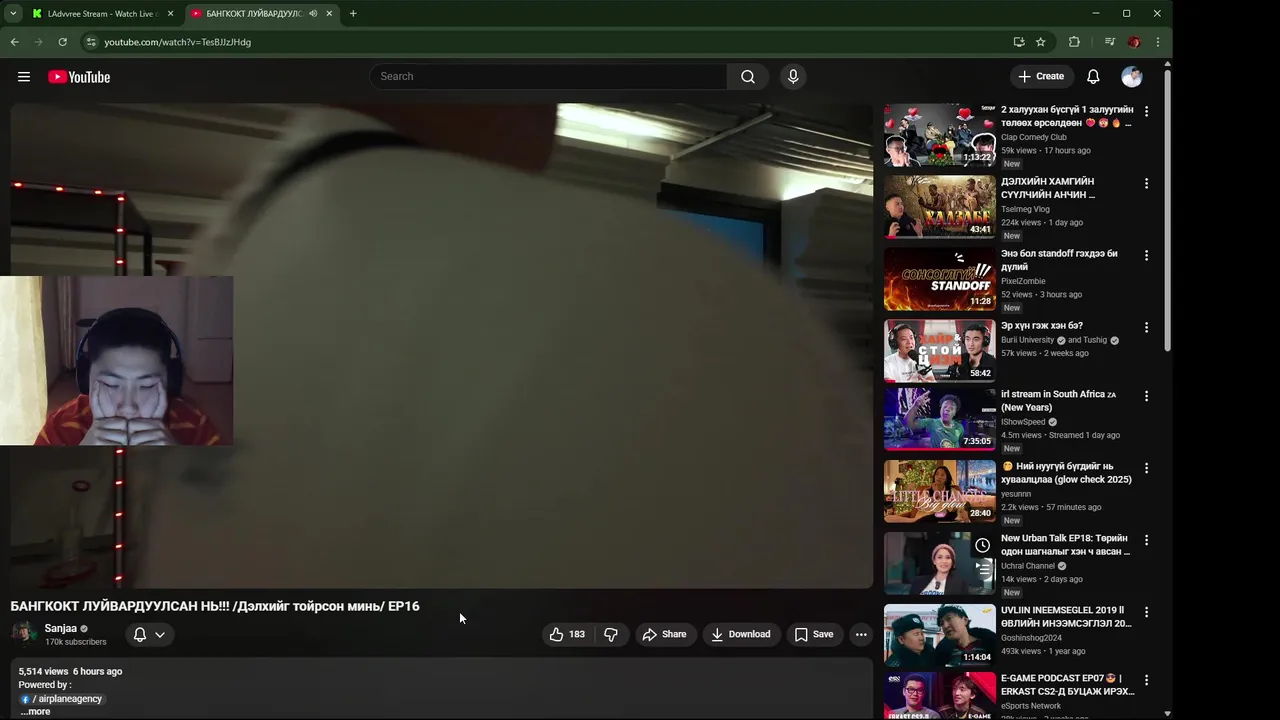Click the YouTube search input field
This screenshot has width=1280, height=720.
tap(548, 76)
